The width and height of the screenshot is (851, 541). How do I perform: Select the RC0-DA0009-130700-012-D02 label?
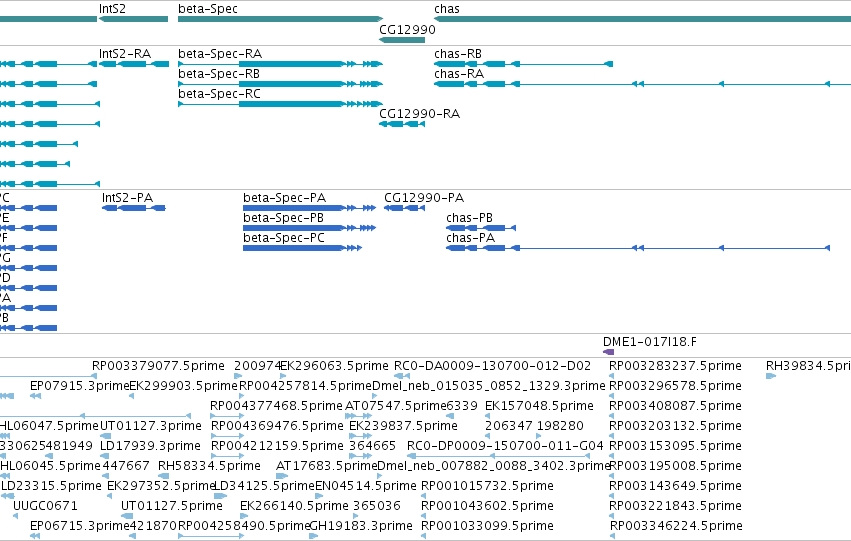pyautogui.click(x=492, y=366)
